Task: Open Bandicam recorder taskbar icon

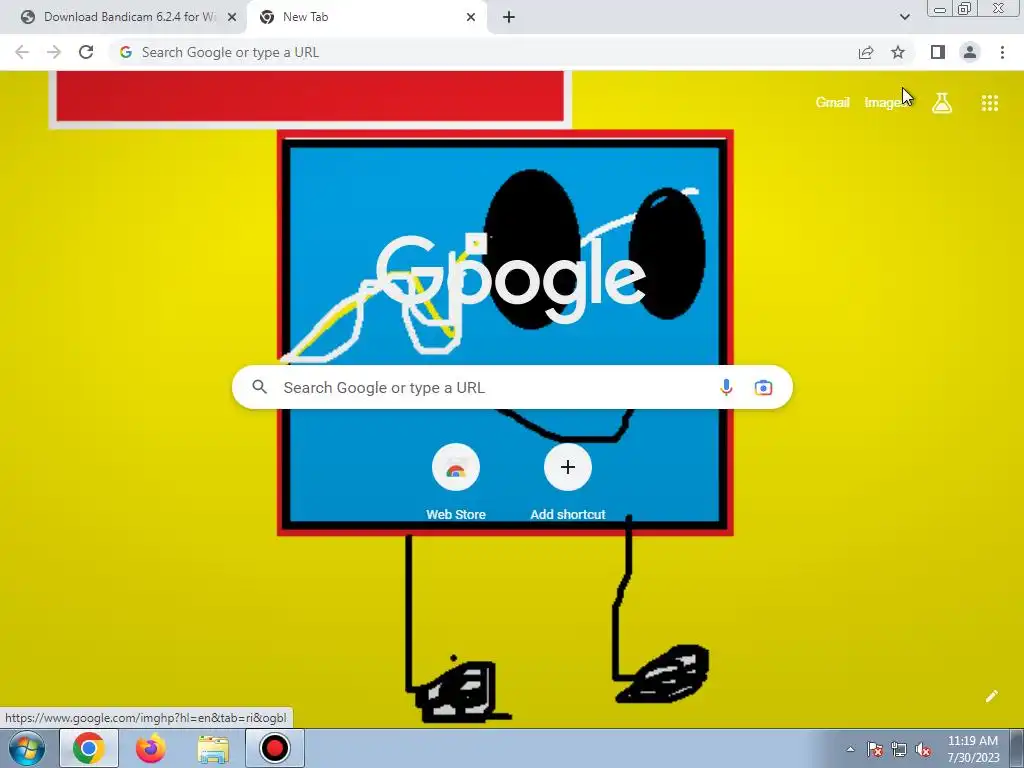Action: coord(274,748)
